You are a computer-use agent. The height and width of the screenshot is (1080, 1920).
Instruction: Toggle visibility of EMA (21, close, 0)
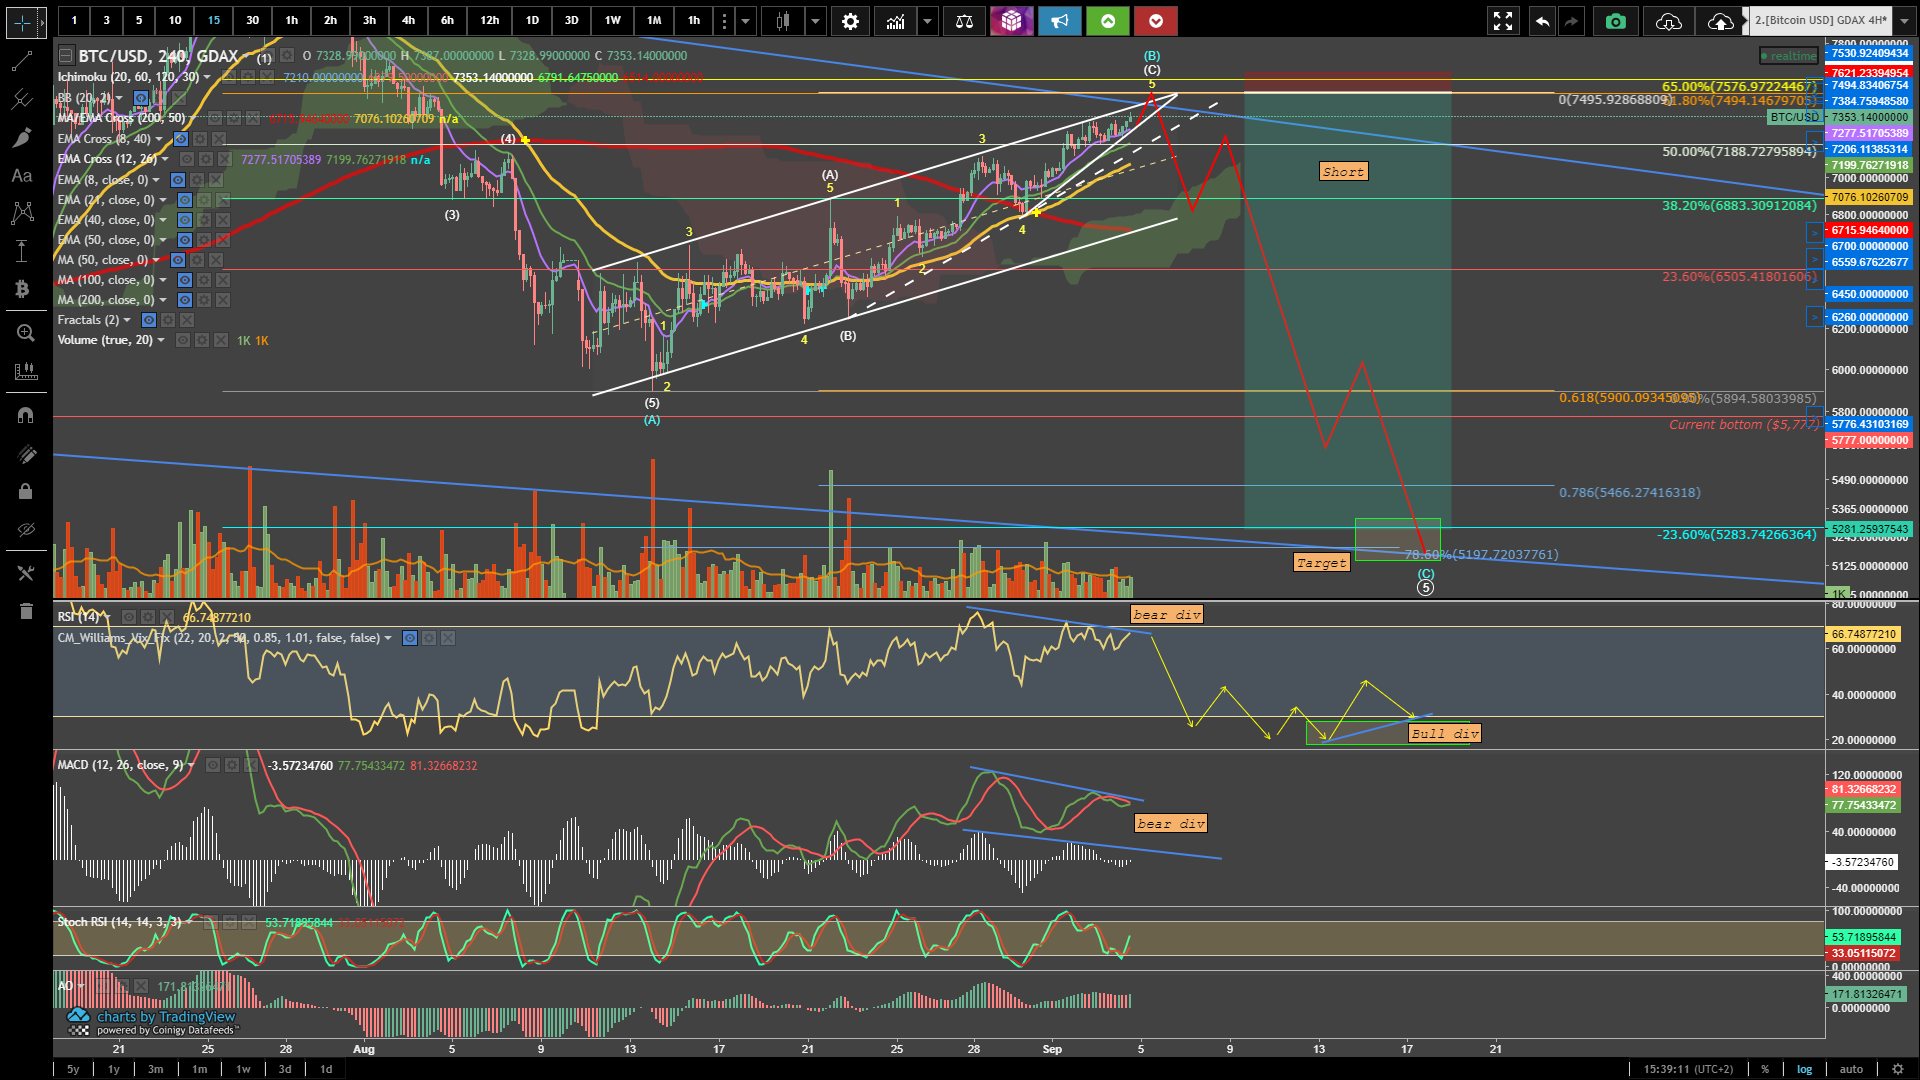click(185, 200)
